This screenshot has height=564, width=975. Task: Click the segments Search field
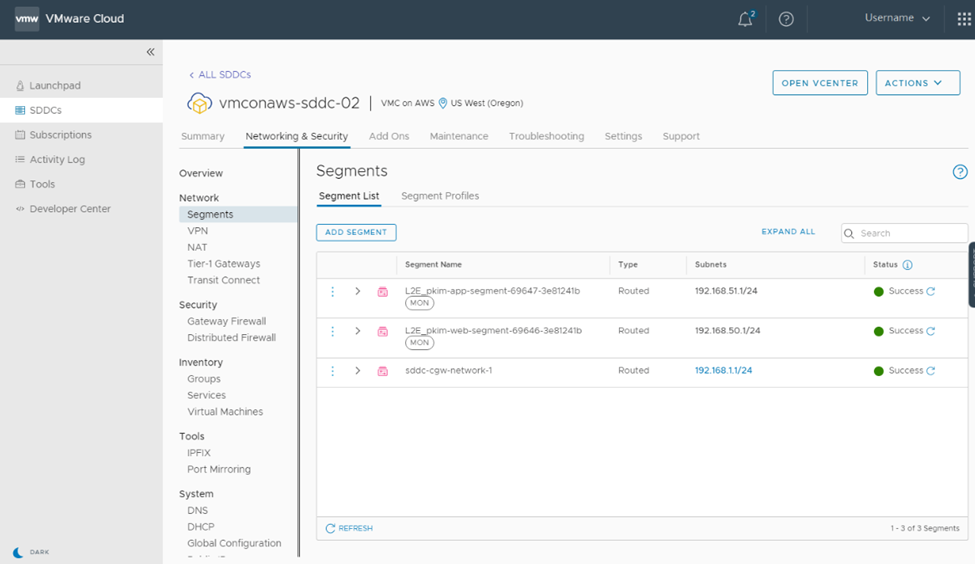click(904, 233)
